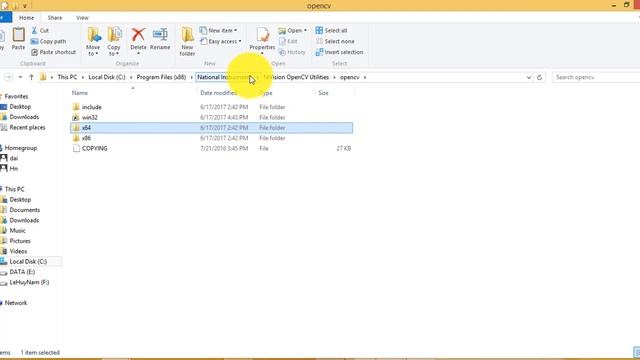Select the x64 folder

[211, 128]
